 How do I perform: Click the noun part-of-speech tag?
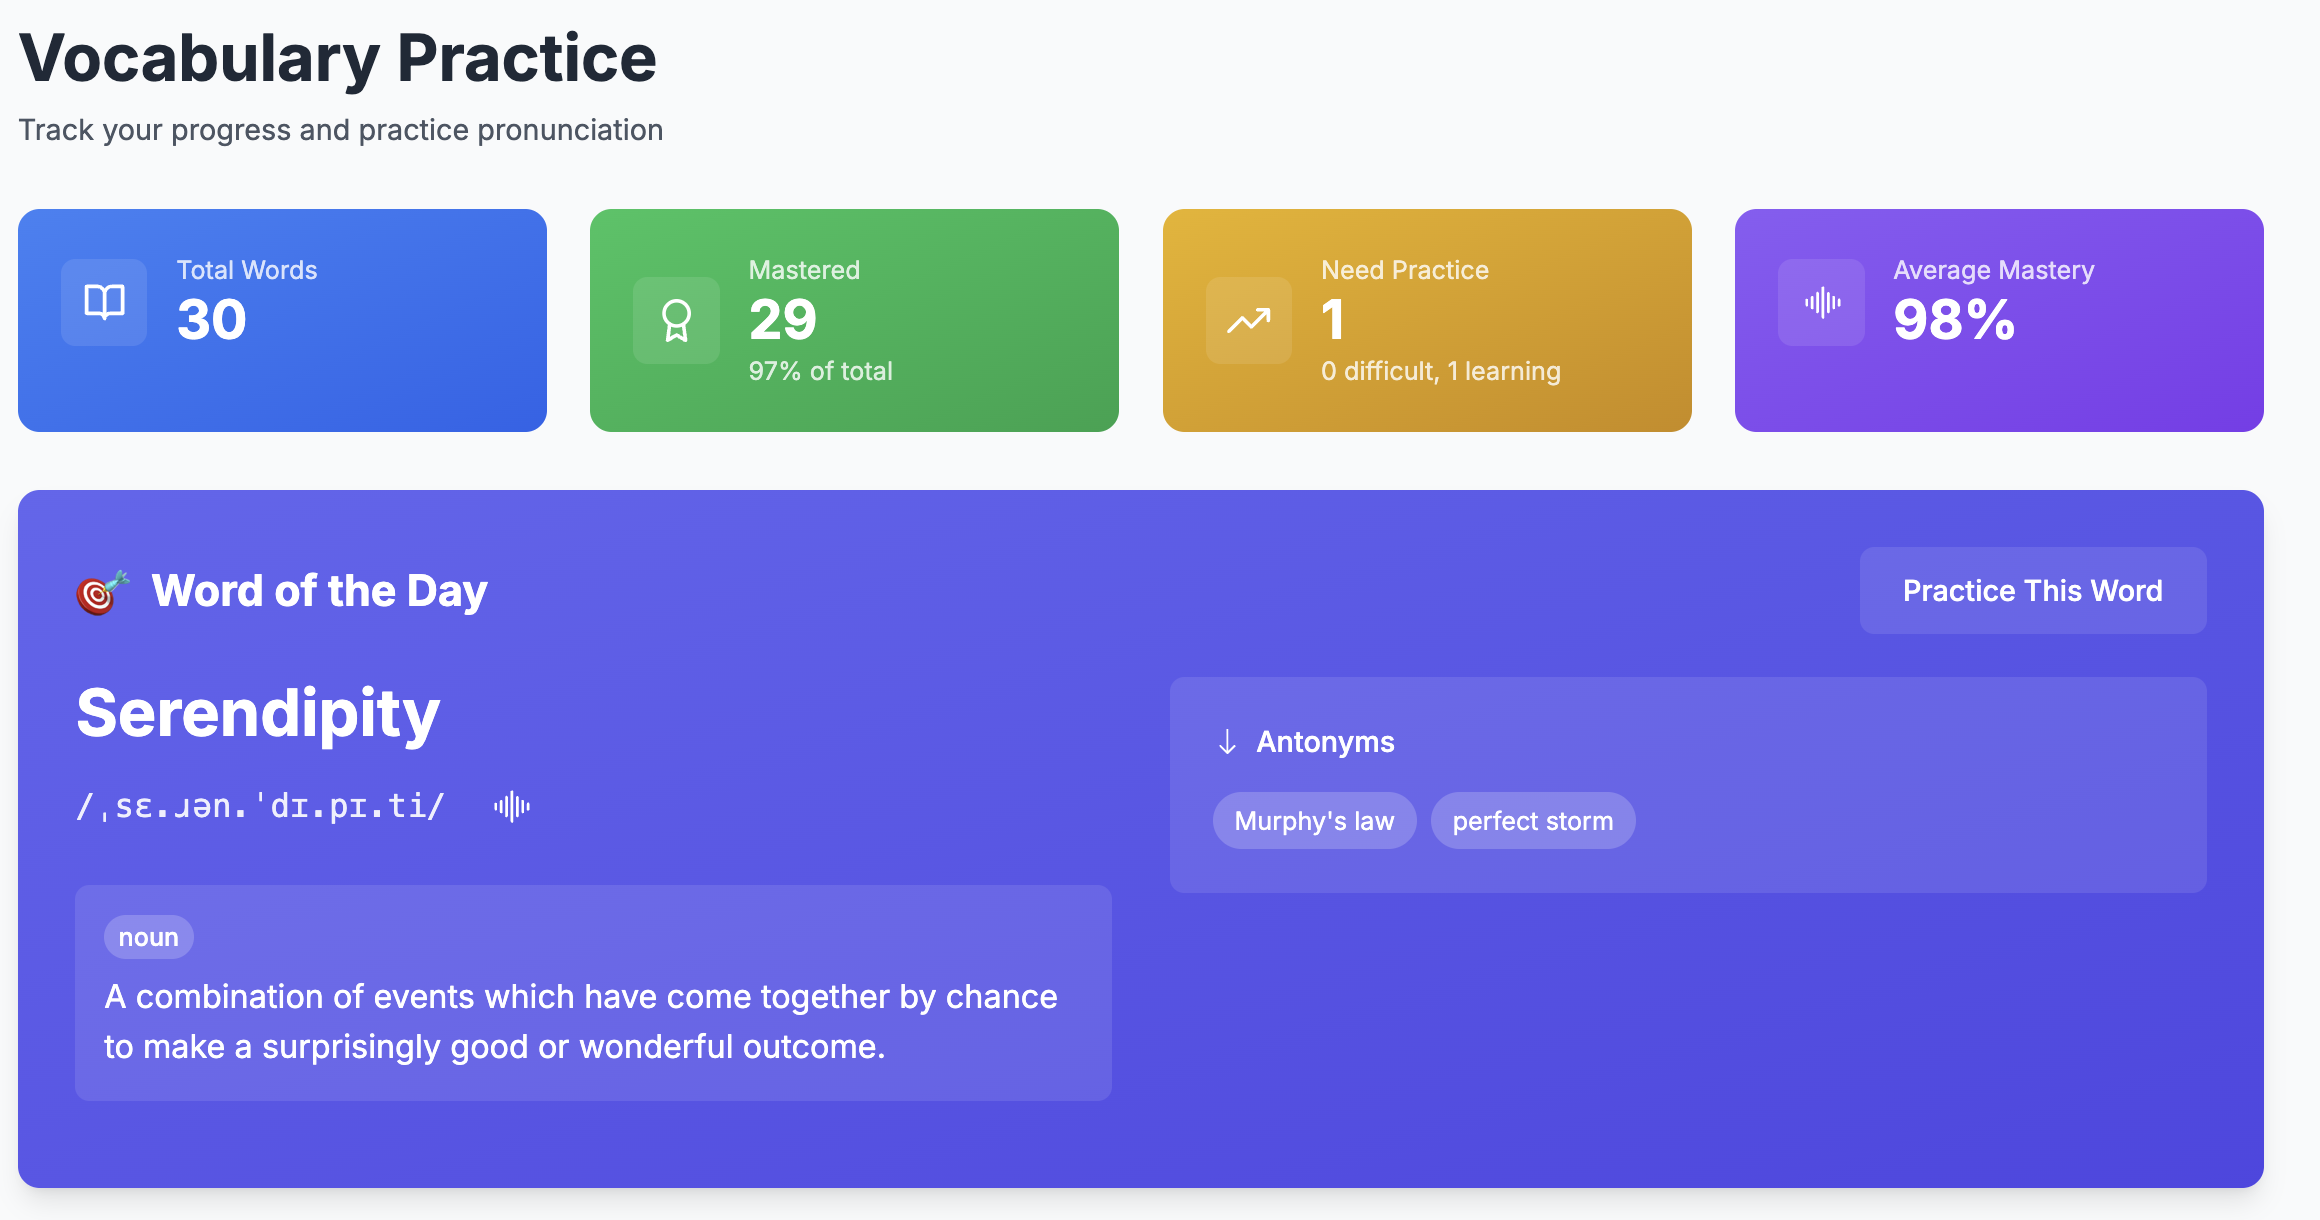(x=148, y=937)
